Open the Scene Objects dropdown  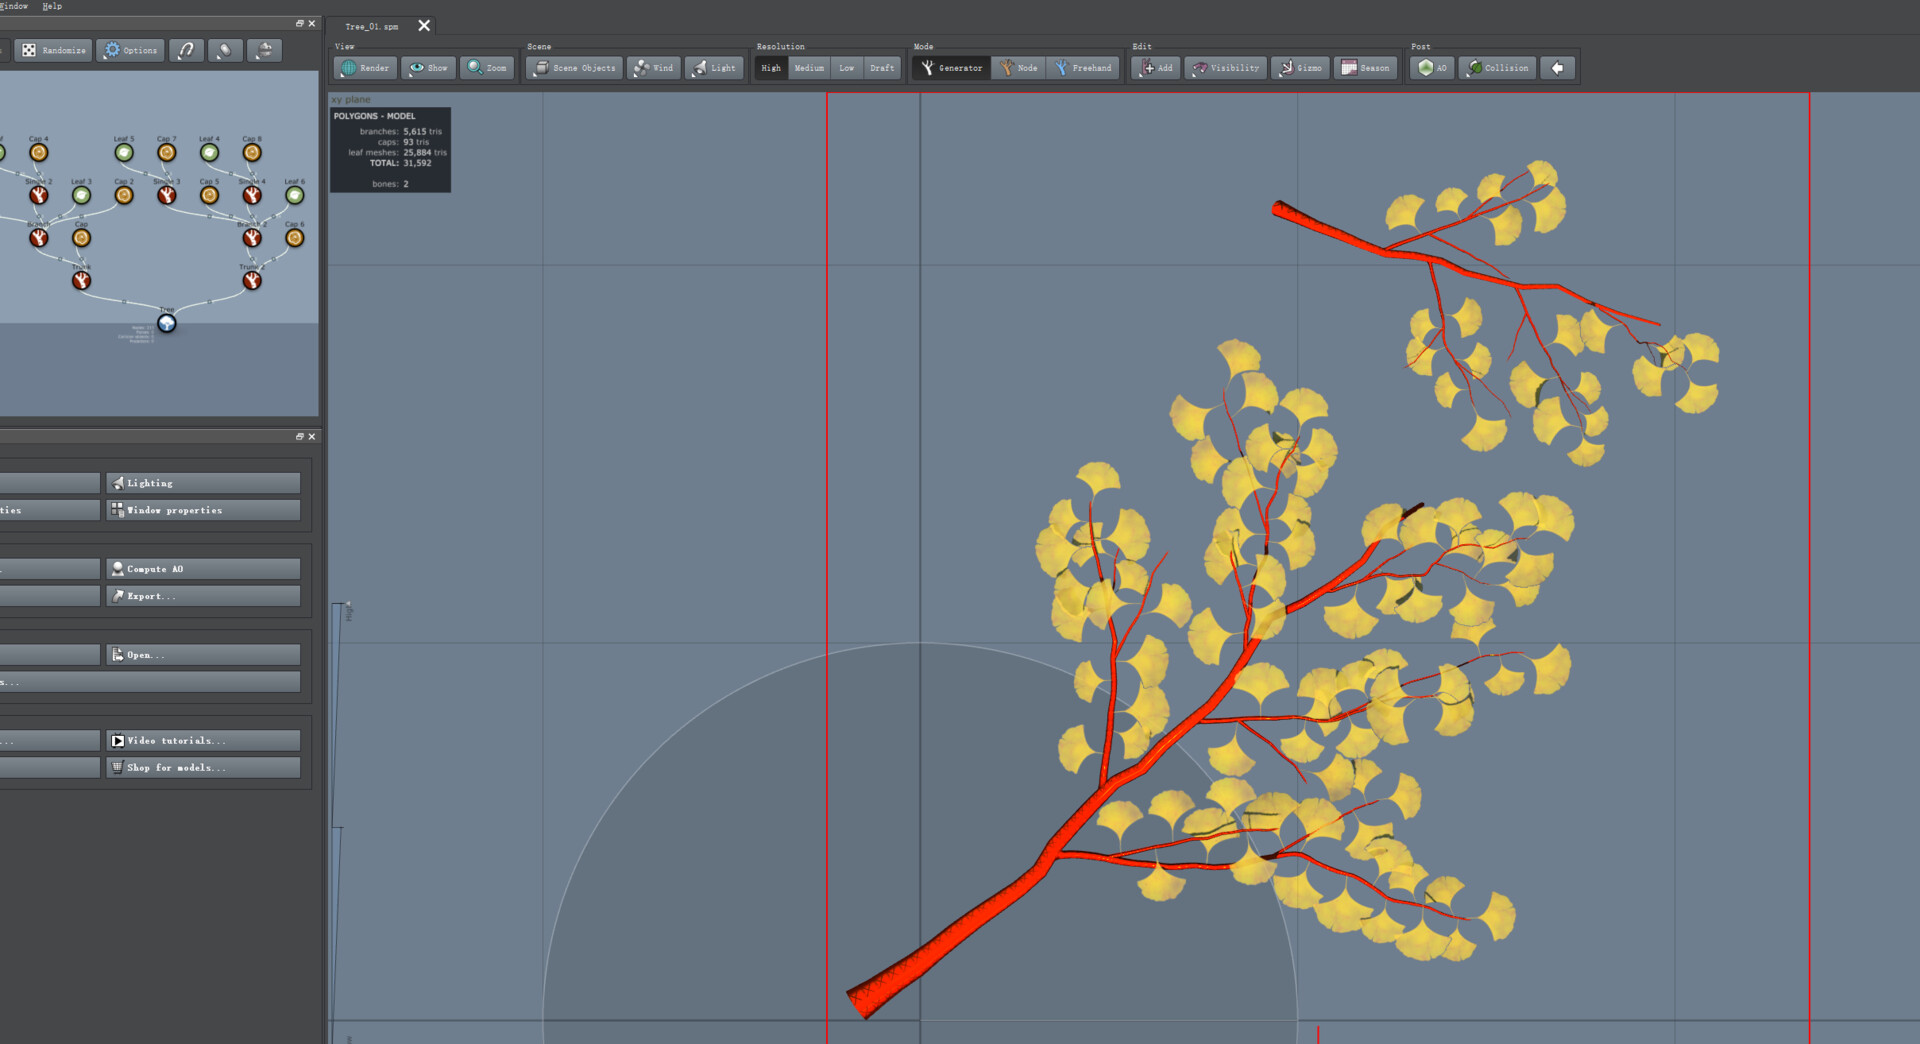pyautogui.click(x=574, y=68)
